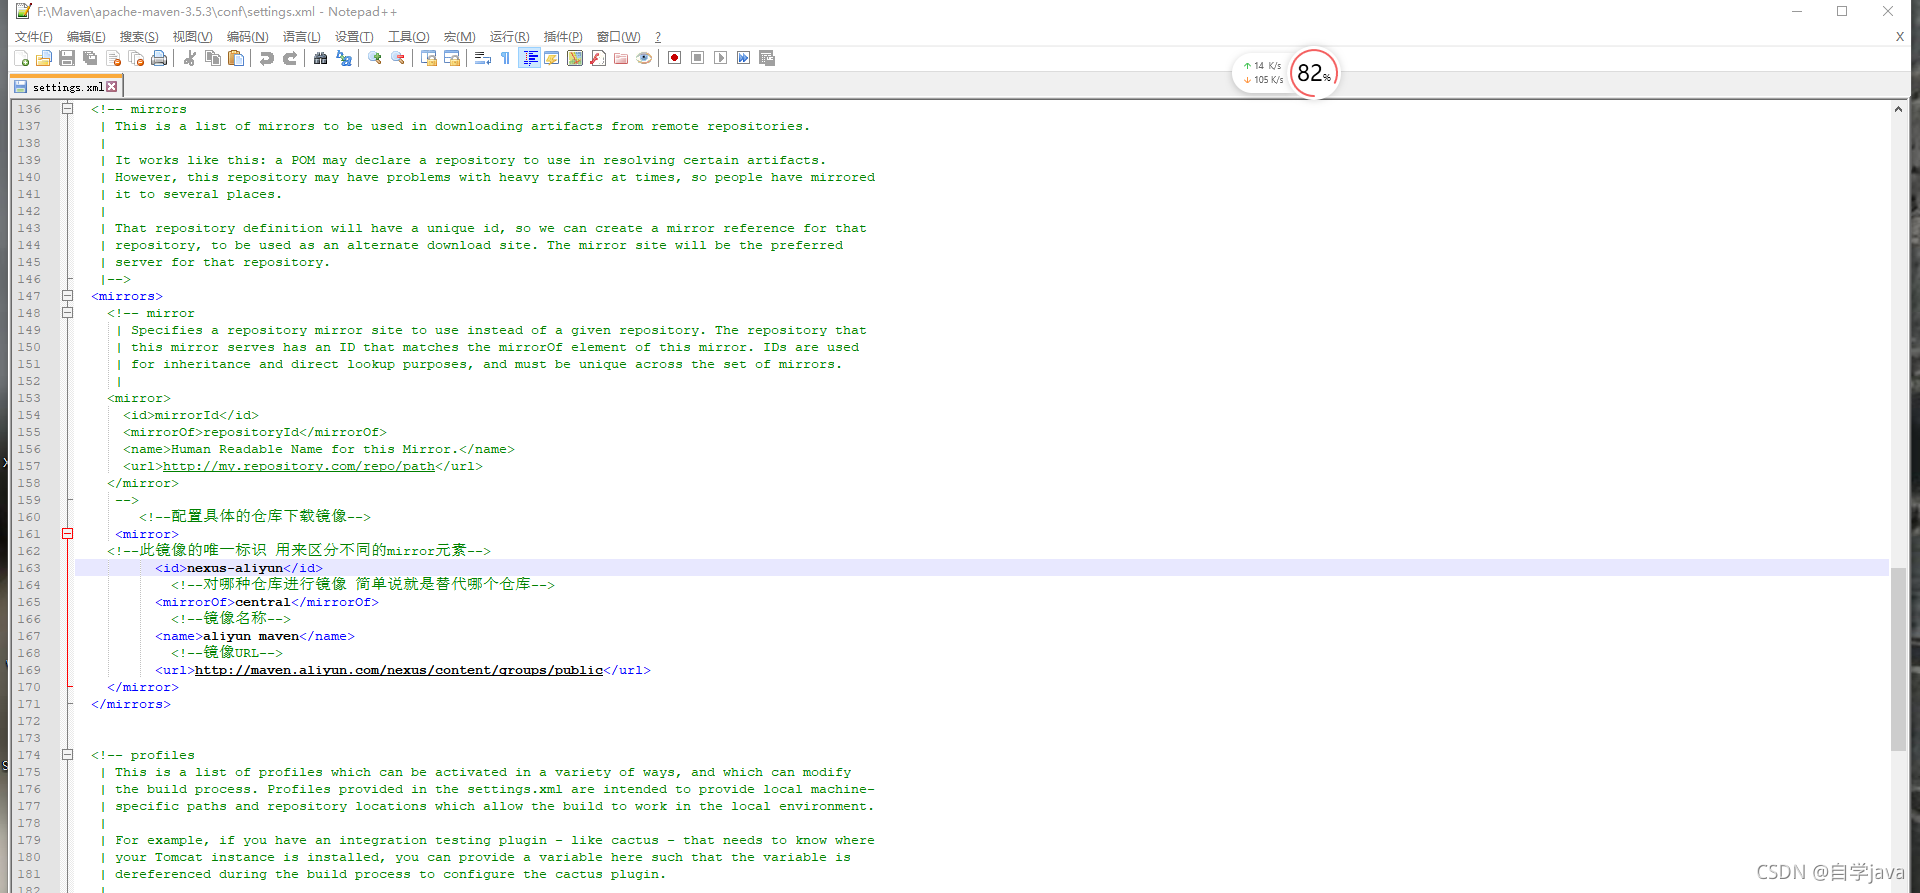
Task: Click the my.repository.com/repo/path URL link
Action: [299, 466]
